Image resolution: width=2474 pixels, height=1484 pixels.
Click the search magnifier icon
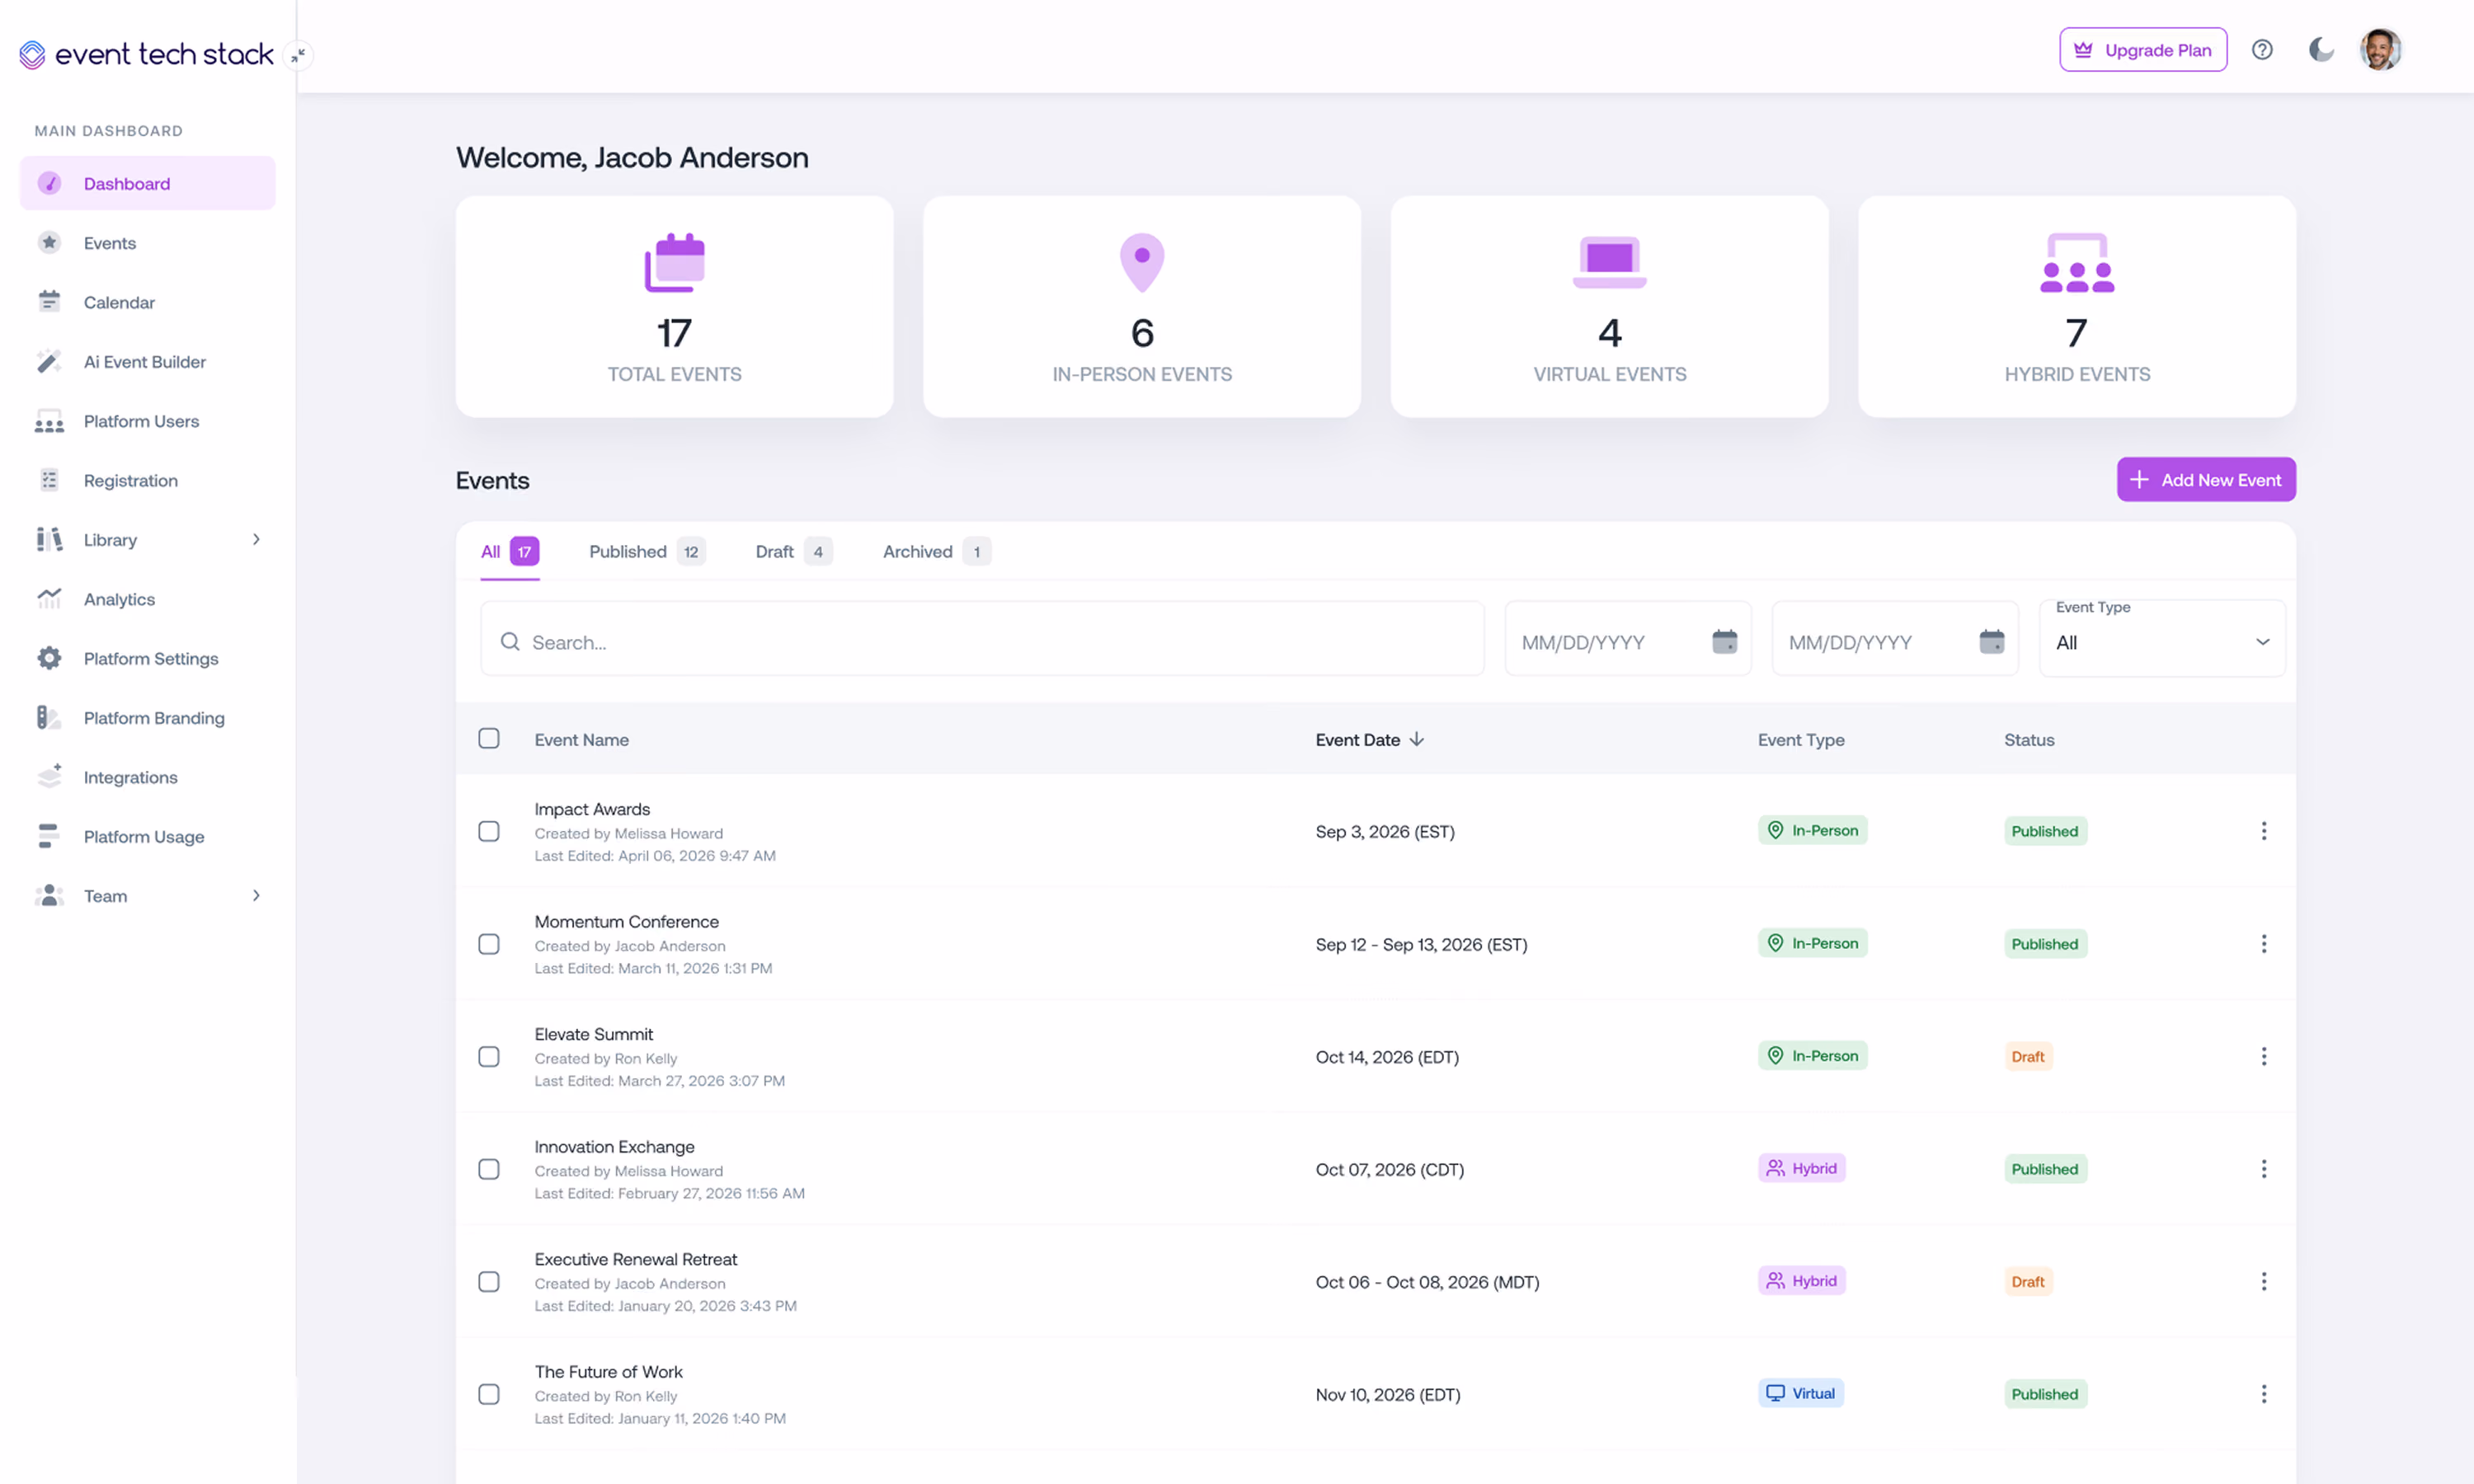pos(510,641)
